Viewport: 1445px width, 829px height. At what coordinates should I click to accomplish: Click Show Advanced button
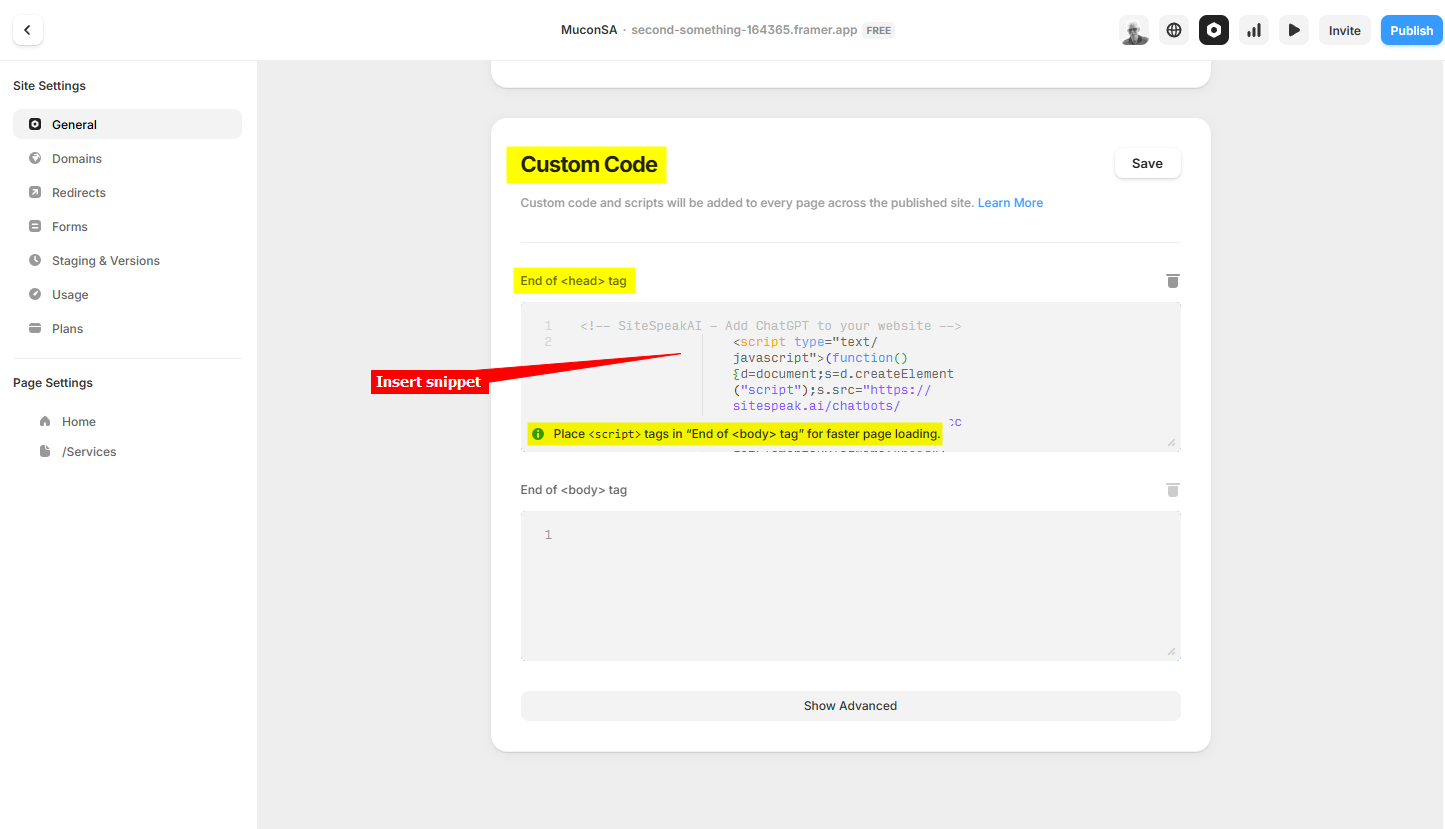[x=850, y=706]
